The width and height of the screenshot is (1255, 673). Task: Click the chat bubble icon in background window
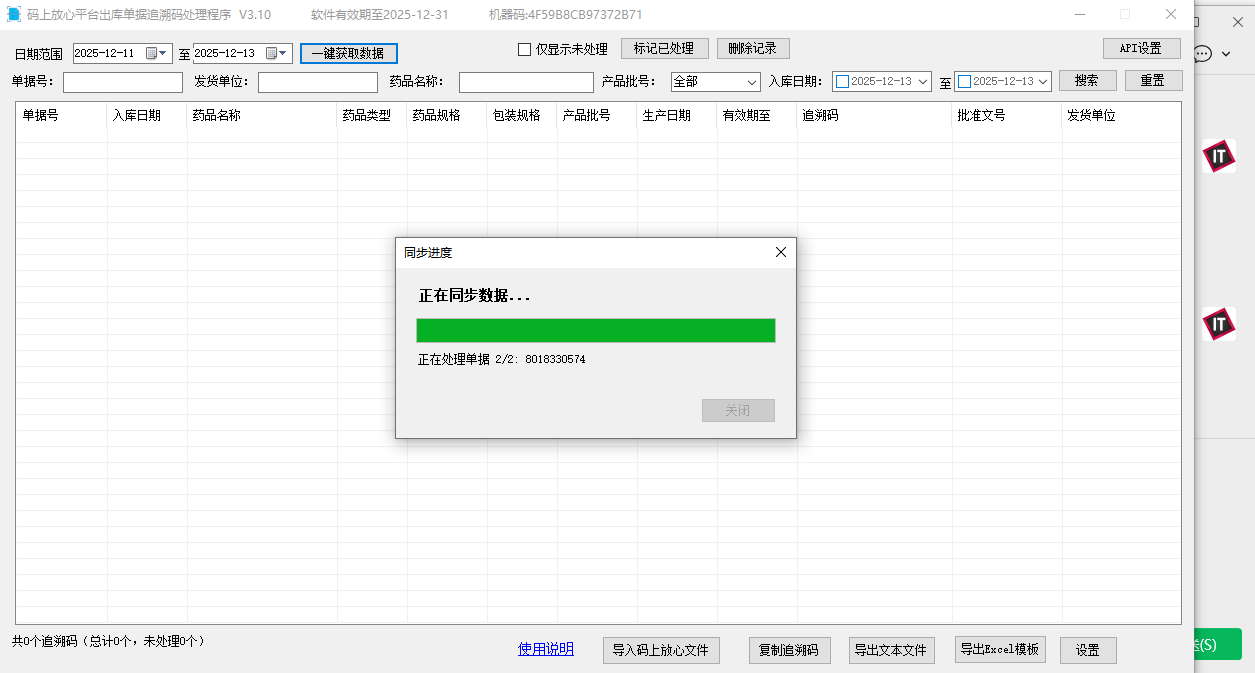coord(1203,54)
